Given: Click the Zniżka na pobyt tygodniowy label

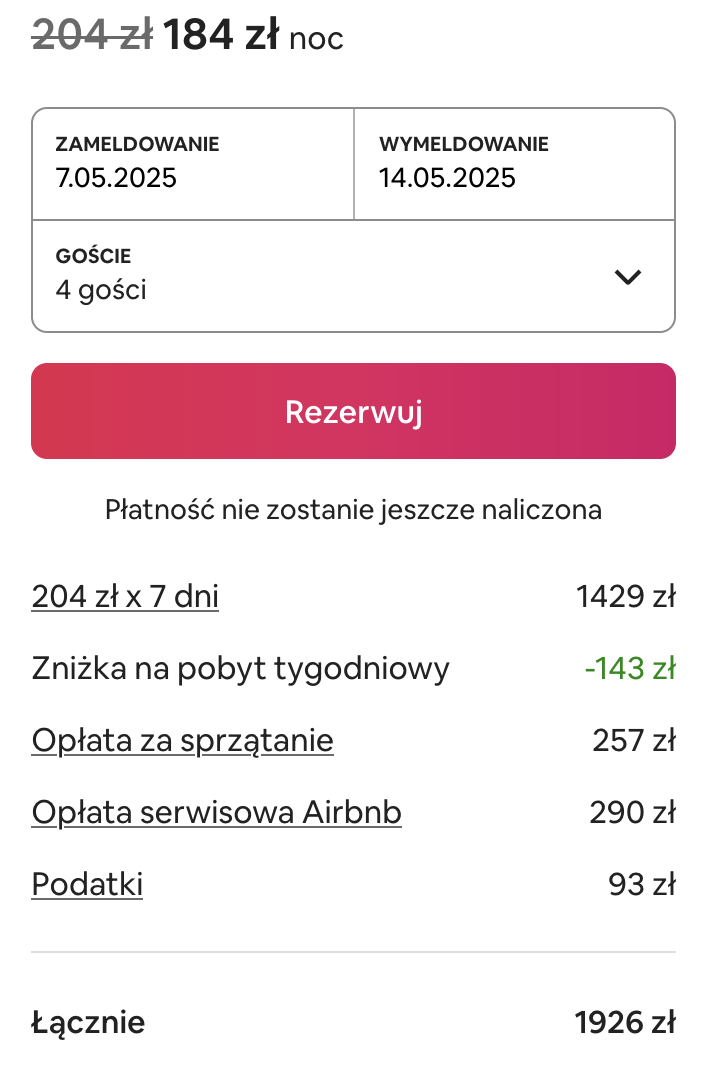Looking at the screenshot, I should (x=240, y=668).
